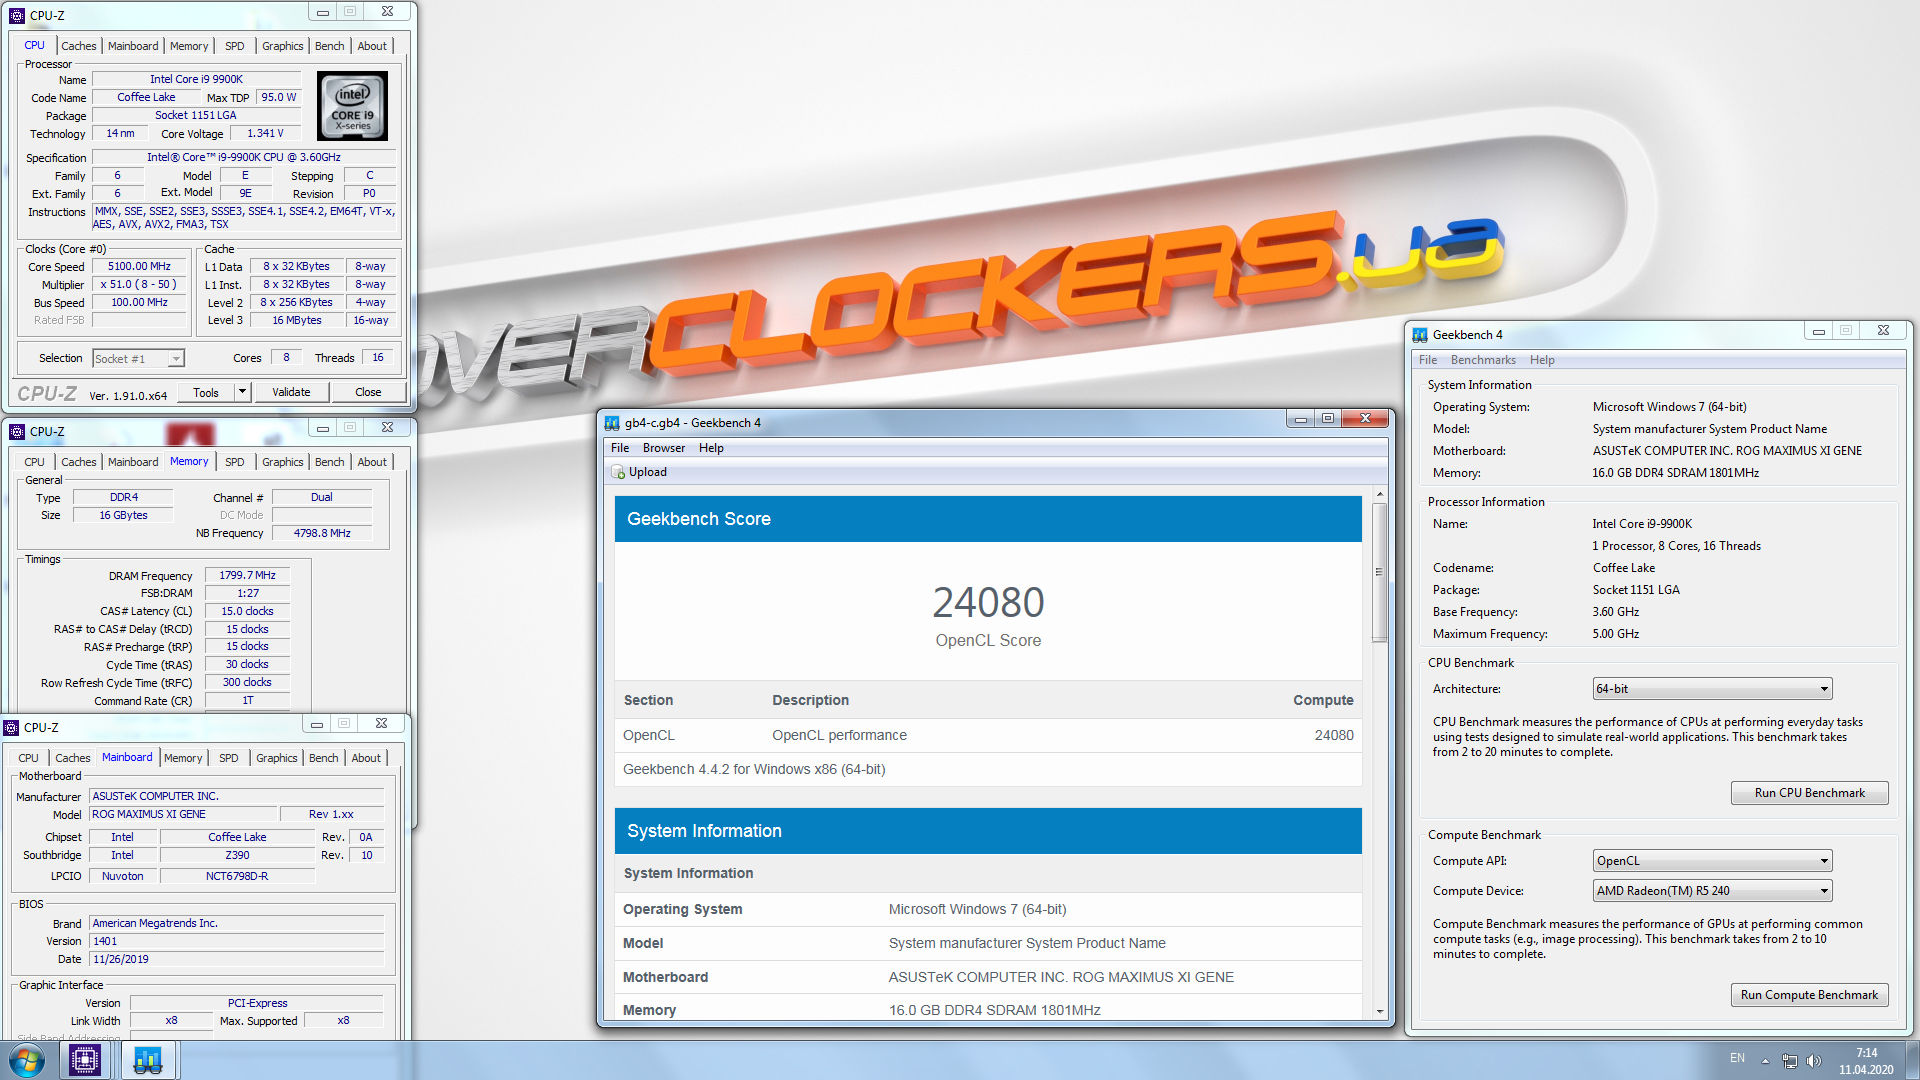Click the Validate button in CPU-Z
The width and height of the screenshot is (1920, 1080).
[291, 392]
